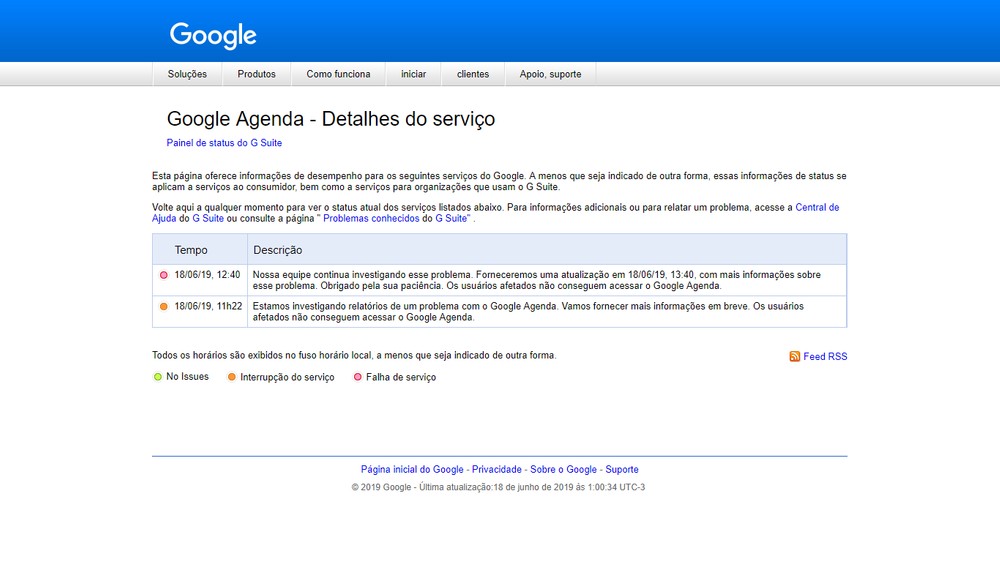This screenshot has width=1000, height=562.
Task: Open the Como funciona menu
Action: click(x=338, y=74)
